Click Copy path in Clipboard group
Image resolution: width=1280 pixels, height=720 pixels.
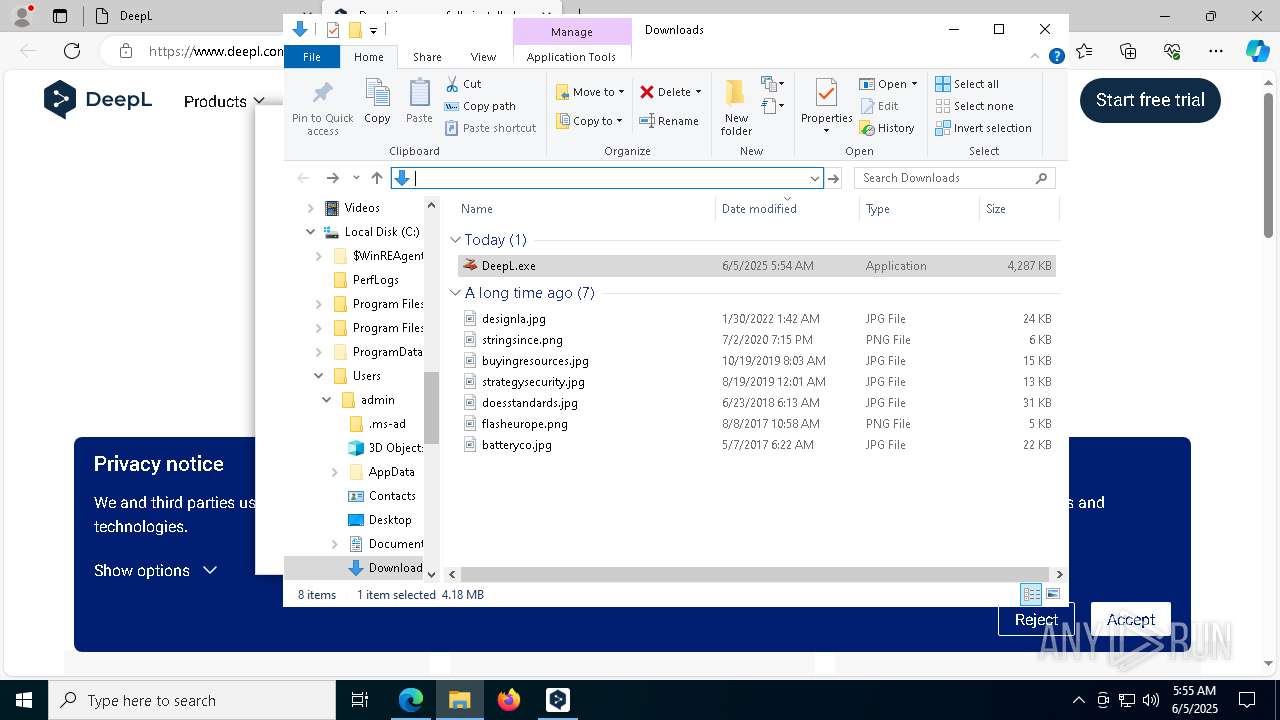pos(480,106)
